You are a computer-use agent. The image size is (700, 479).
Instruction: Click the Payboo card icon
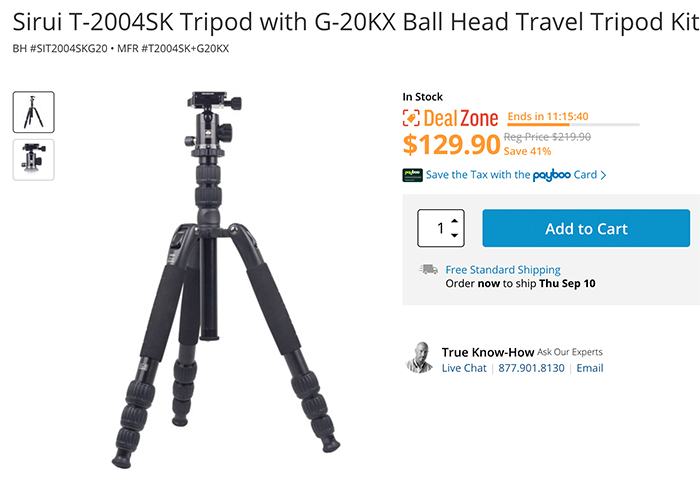click(412, 175)
